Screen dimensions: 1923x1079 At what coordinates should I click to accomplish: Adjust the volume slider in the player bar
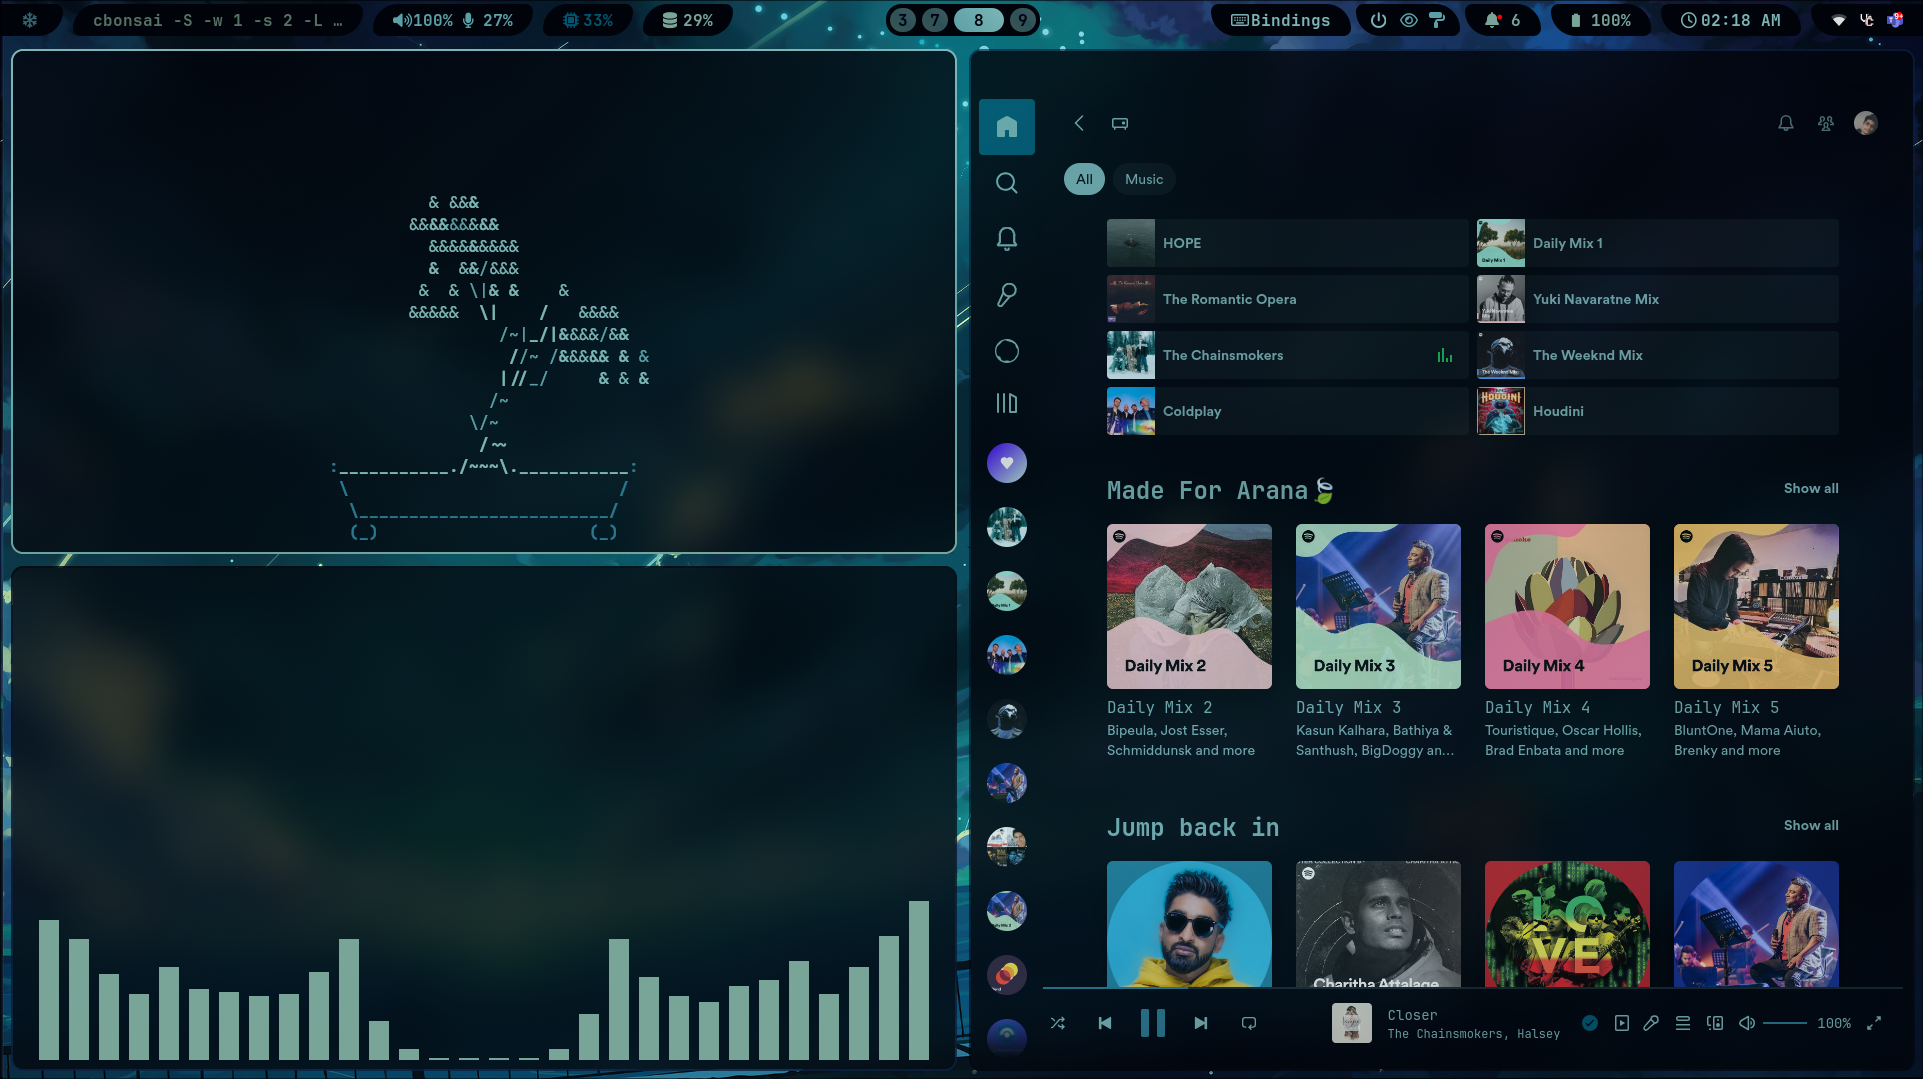tap(1785, 1023)
